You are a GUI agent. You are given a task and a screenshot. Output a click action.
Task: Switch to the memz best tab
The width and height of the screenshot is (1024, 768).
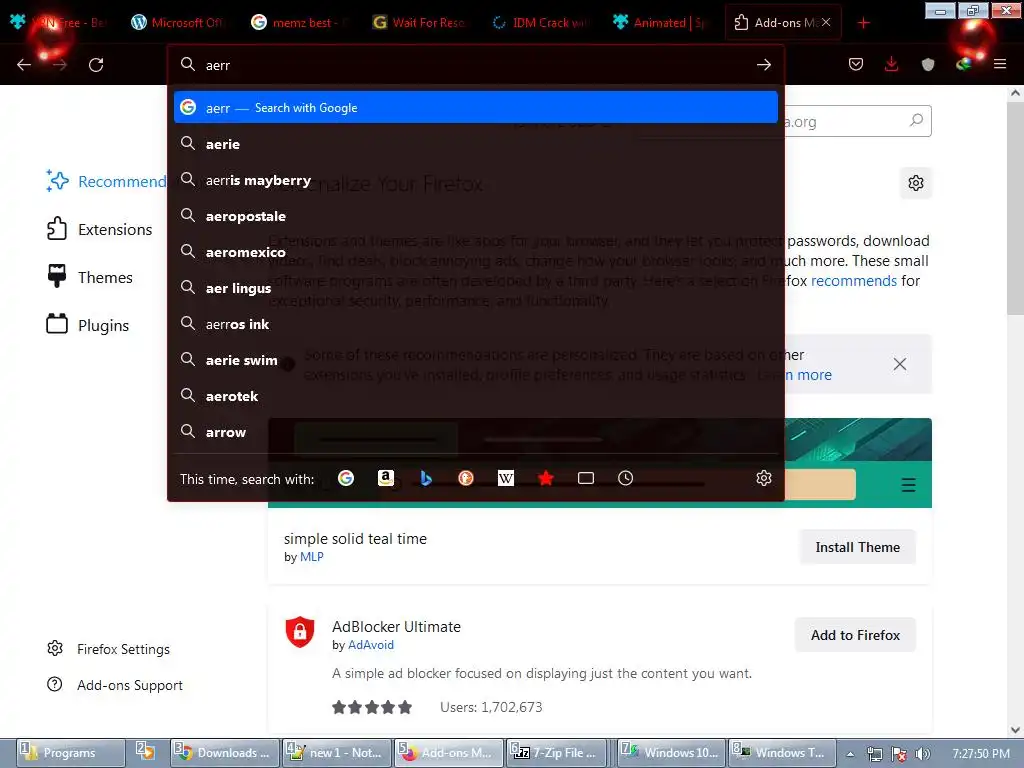point(297,23)
